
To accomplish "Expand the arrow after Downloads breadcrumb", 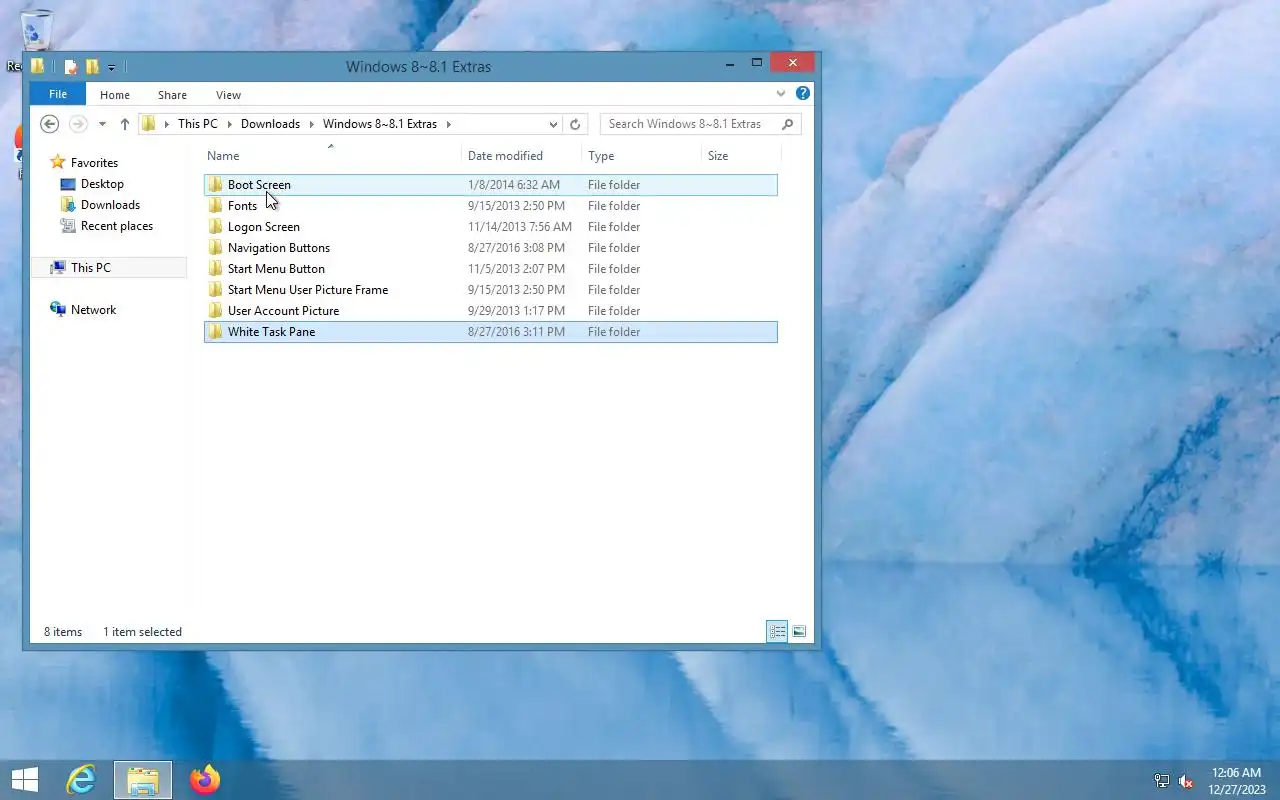I will (x=312, y=124).
